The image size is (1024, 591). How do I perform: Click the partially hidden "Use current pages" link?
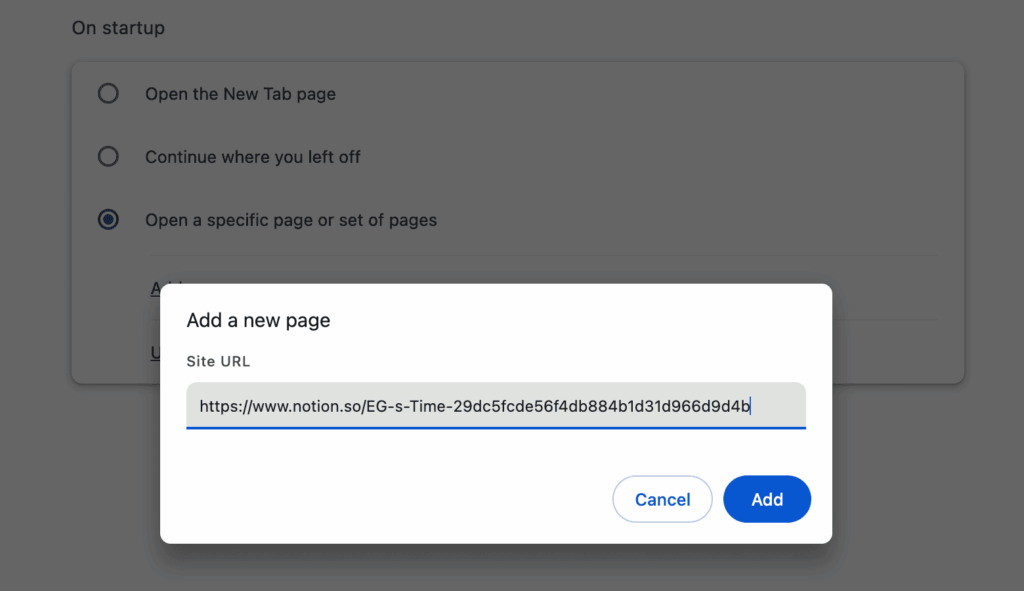click(x=154, y=352)
